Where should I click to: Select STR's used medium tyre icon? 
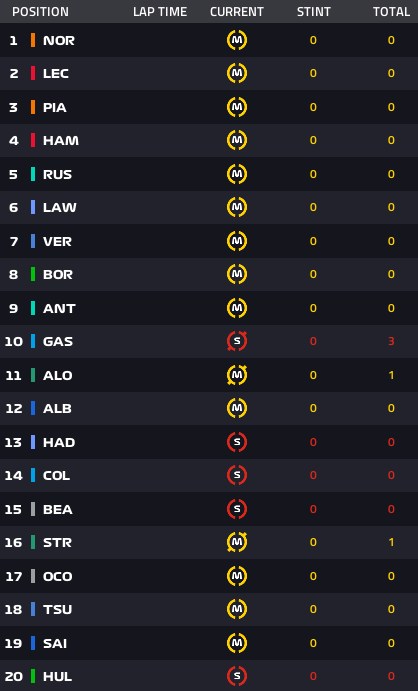point(237,542)
